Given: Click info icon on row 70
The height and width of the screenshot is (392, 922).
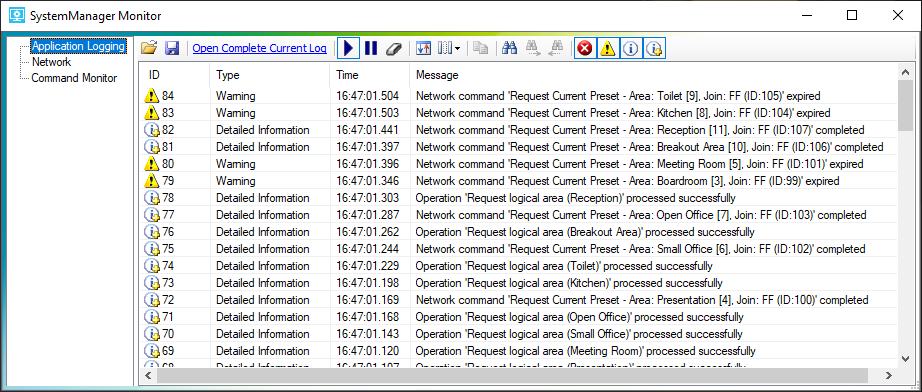Looking at the screenshot, I should tap(152, 334).
